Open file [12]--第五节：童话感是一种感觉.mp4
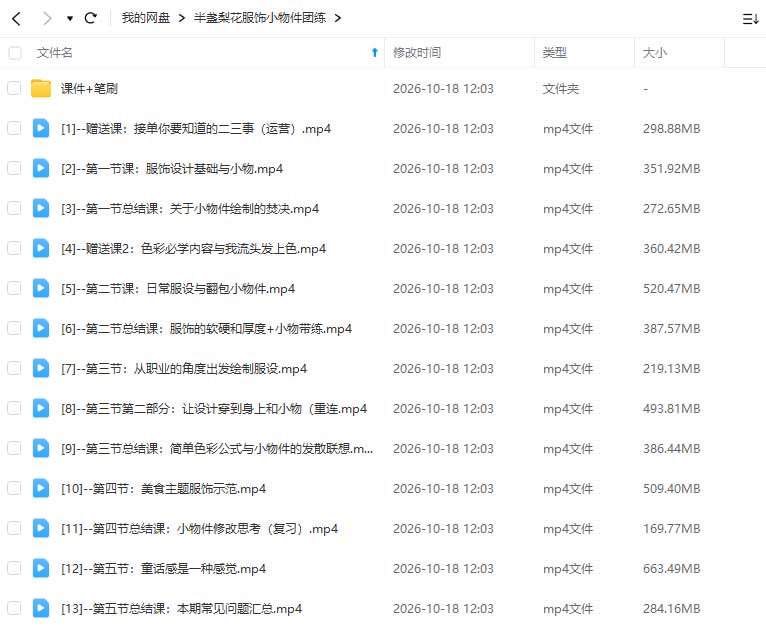Screen dimensions: 766x628 coord(163,569)
